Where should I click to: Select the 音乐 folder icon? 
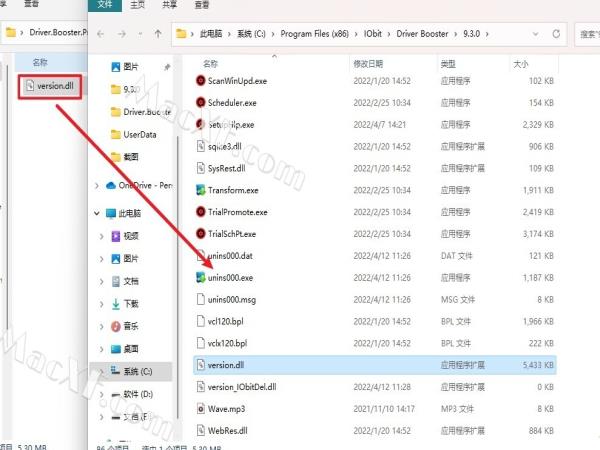click(116, 327)
